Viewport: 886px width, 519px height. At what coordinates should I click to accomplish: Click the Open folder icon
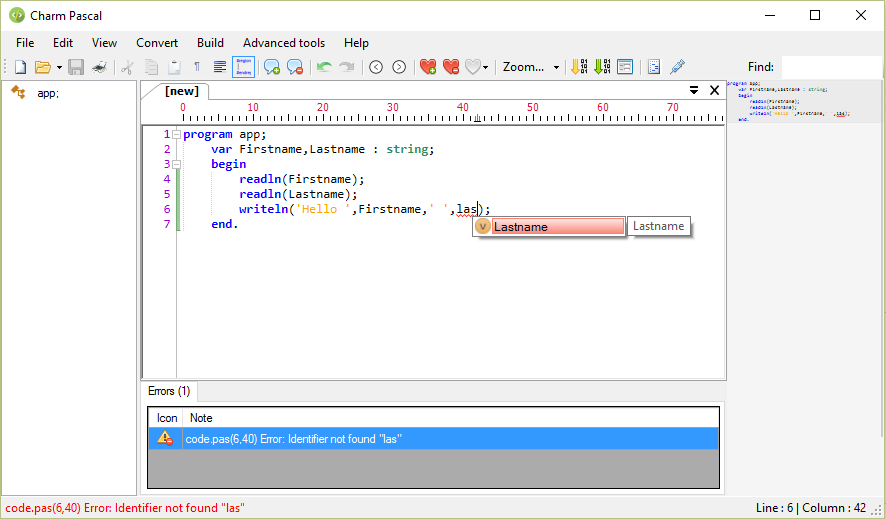[42, 67]
